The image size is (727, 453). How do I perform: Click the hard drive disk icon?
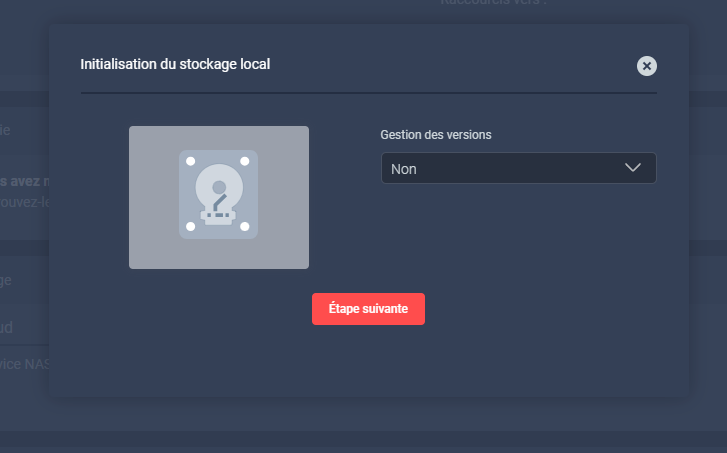pos(218,195)
